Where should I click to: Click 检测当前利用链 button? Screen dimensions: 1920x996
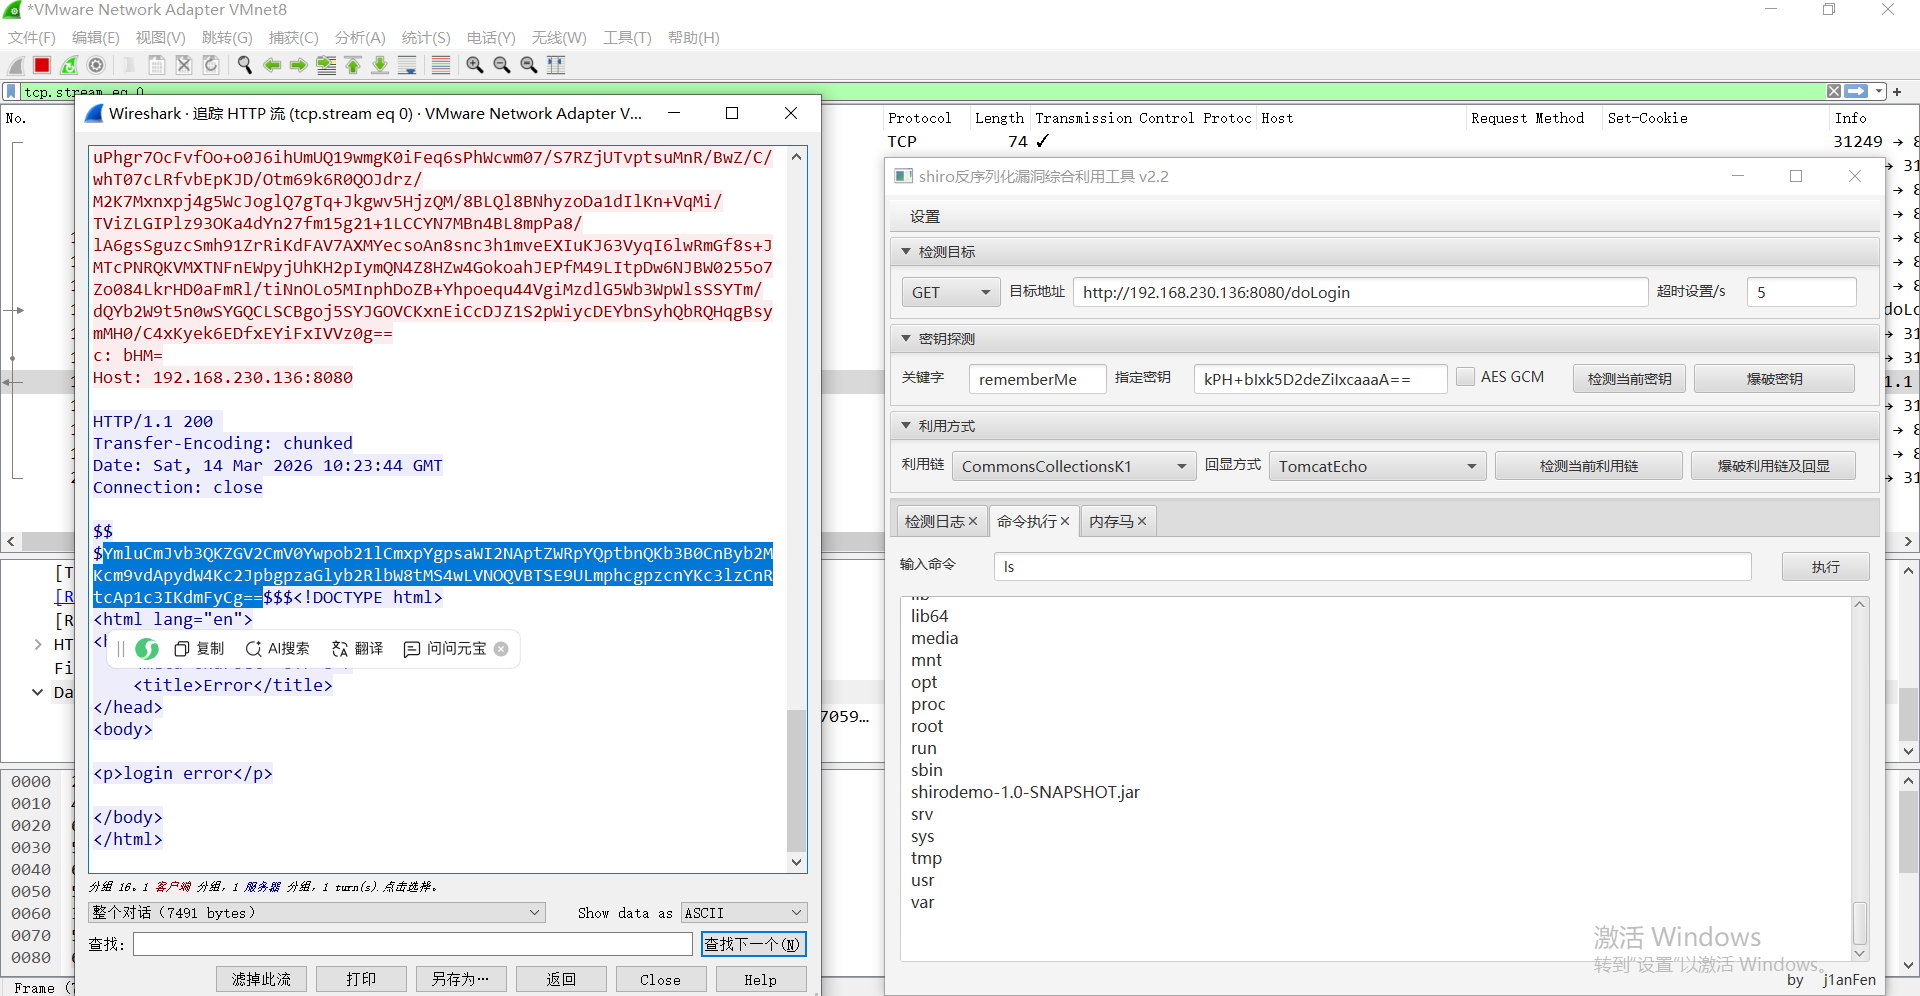point(1588,466)
